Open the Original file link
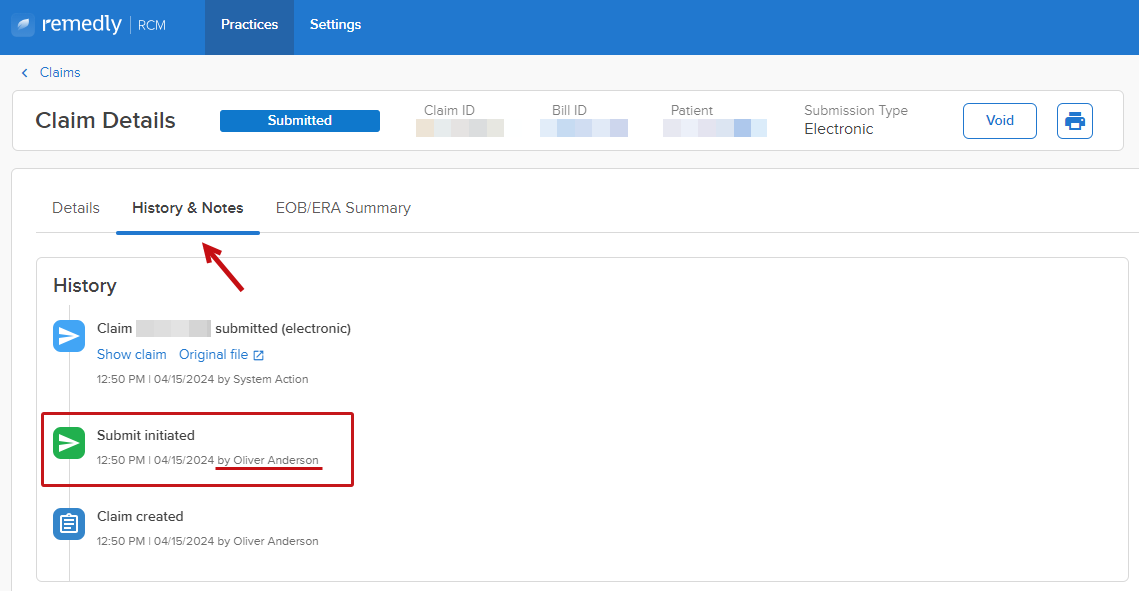This screenshot has height=591, width=1139. (214, 354)
